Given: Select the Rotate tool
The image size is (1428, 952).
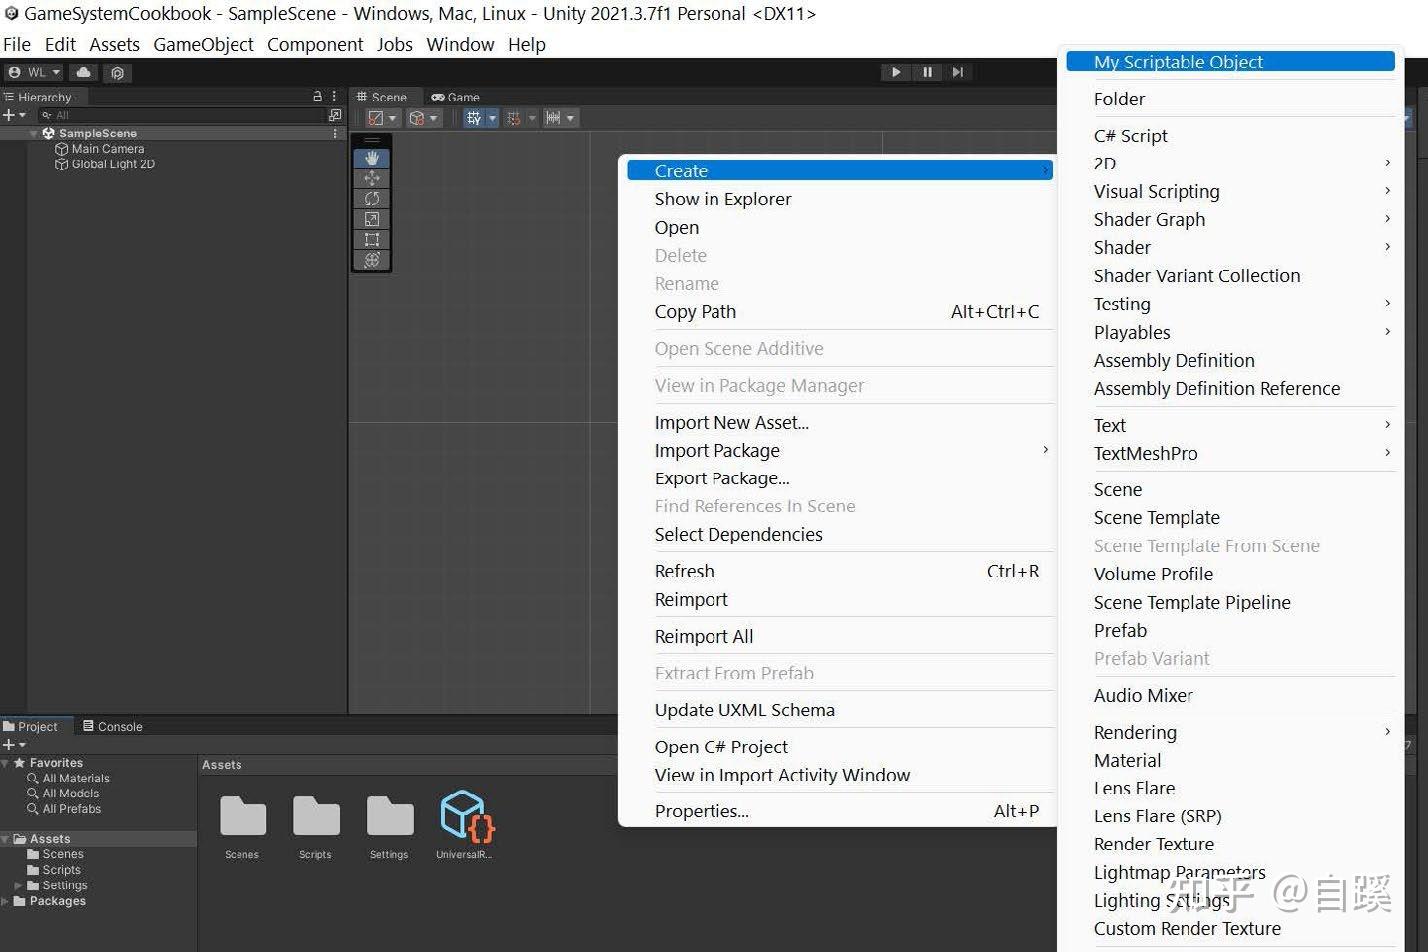Looking at the screenshot, I should 372,198.
